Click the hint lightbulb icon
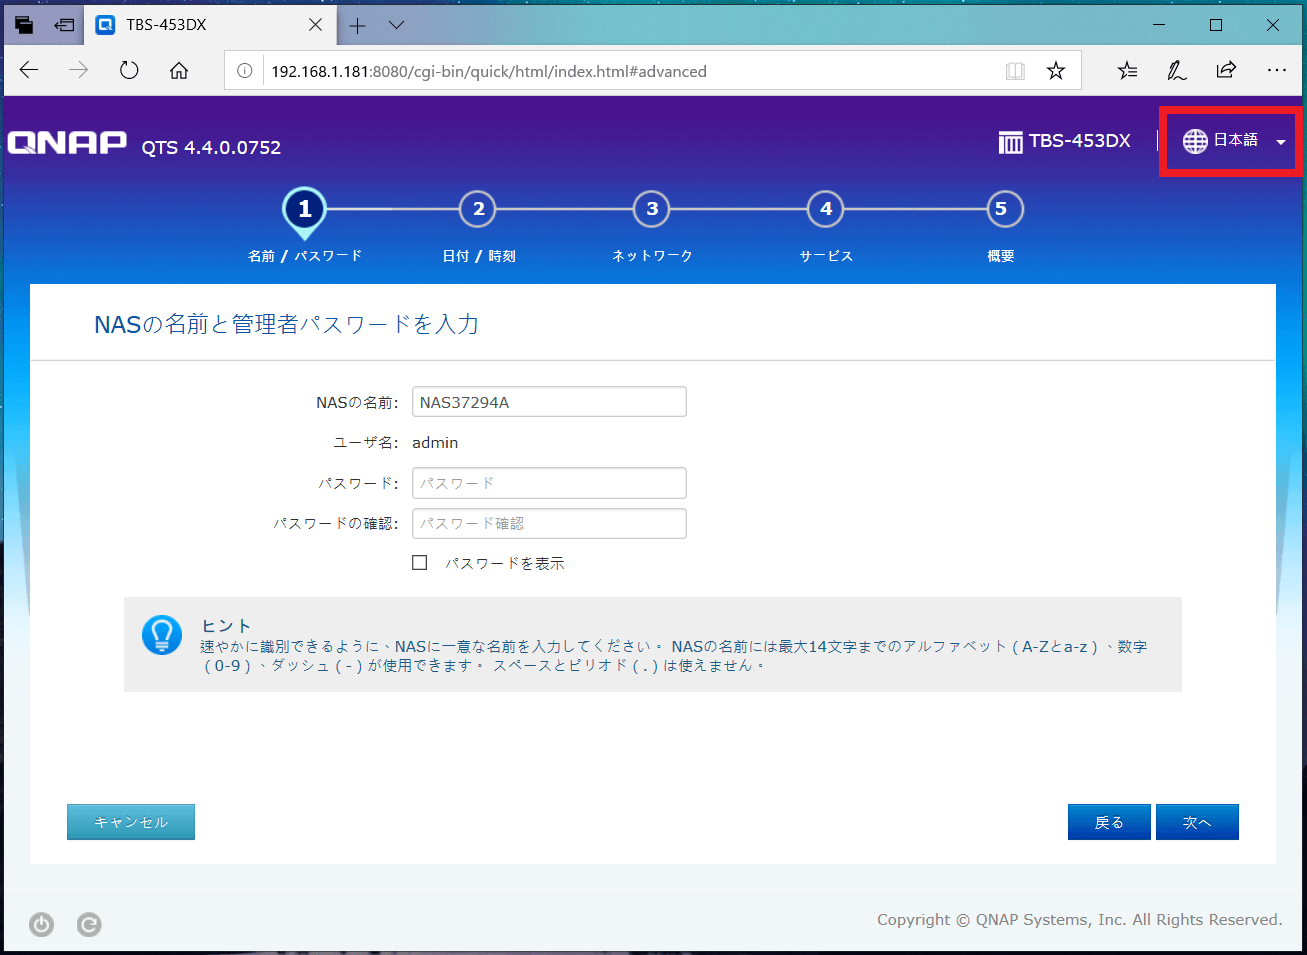The height and width of the screenshot is (955, 1307). (162, 635)
